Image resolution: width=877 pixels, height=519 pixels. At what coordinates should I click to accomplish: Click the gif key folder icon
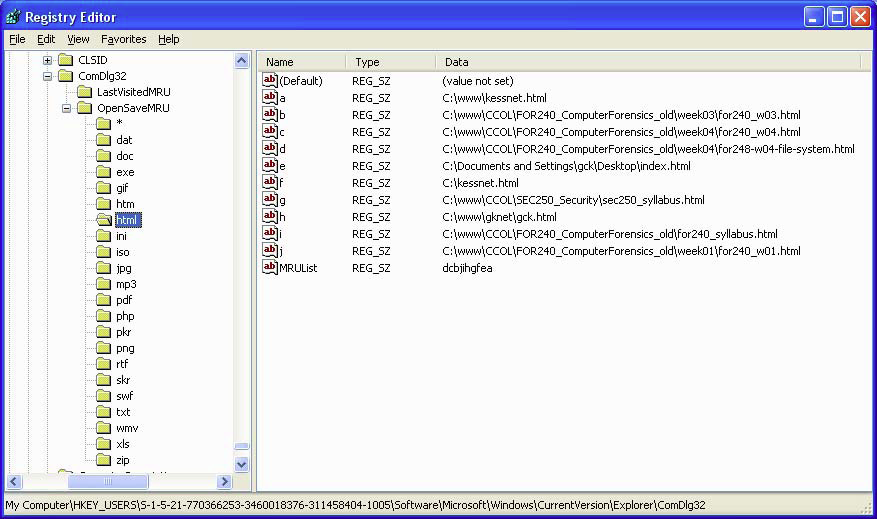click(x=103, y=188)
